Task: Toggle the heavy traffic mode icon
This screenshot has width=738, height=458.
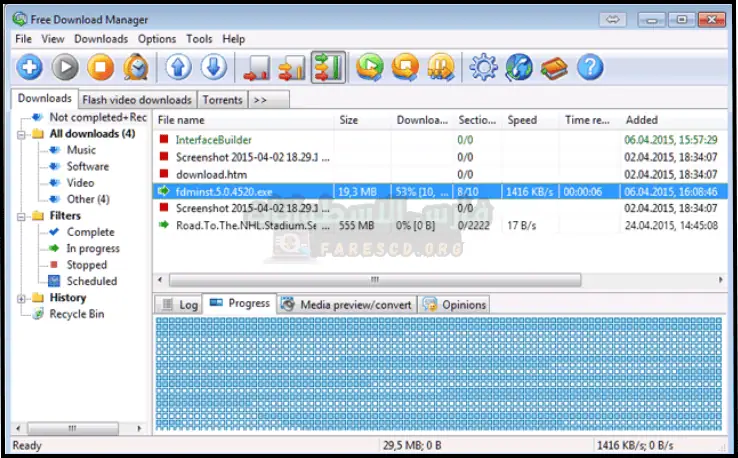Action: pos(327,67)
